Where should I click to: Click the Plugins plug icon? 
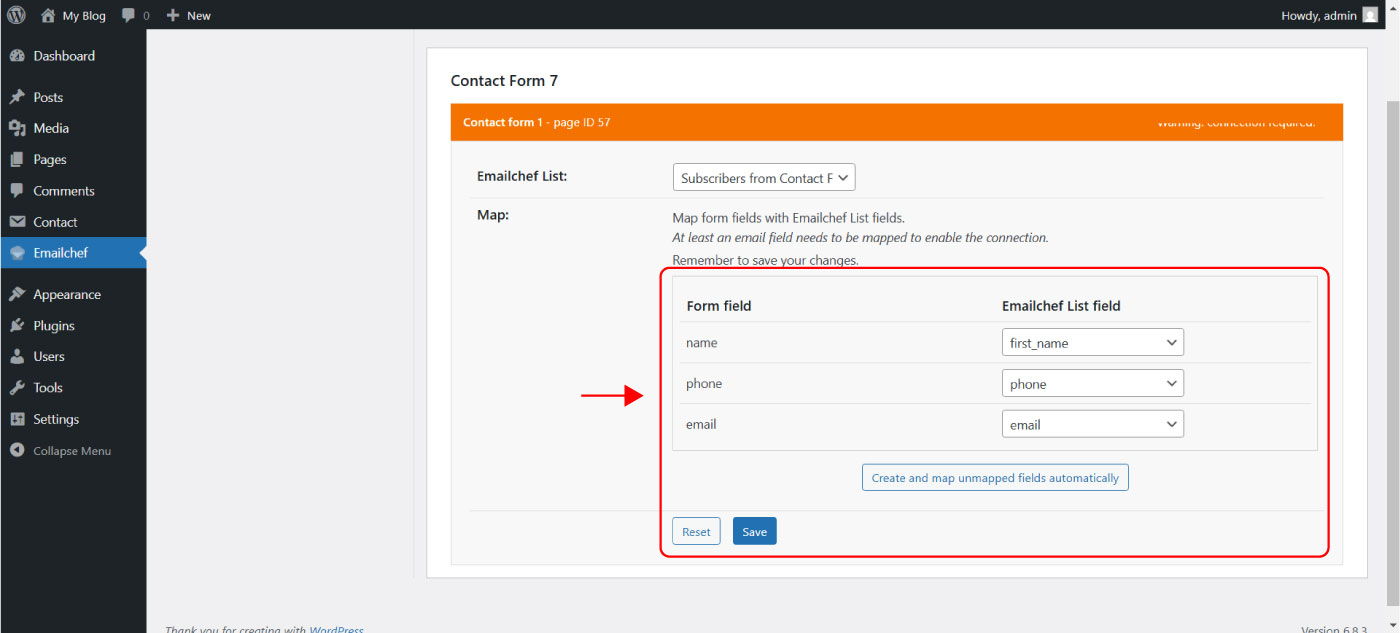(x=17, y=326)
